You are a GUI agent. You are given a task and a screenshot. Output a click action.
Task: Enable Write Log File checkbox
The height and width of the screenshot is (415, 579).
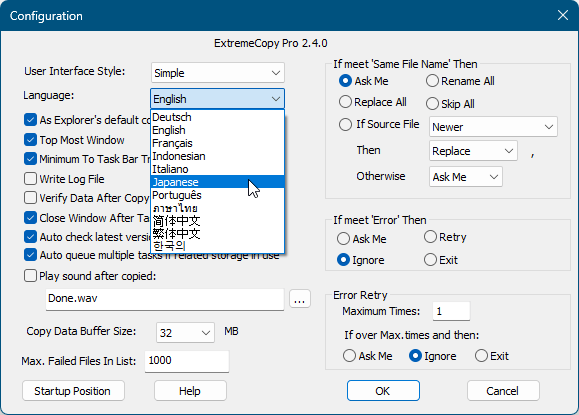click(x=30, y=179)
